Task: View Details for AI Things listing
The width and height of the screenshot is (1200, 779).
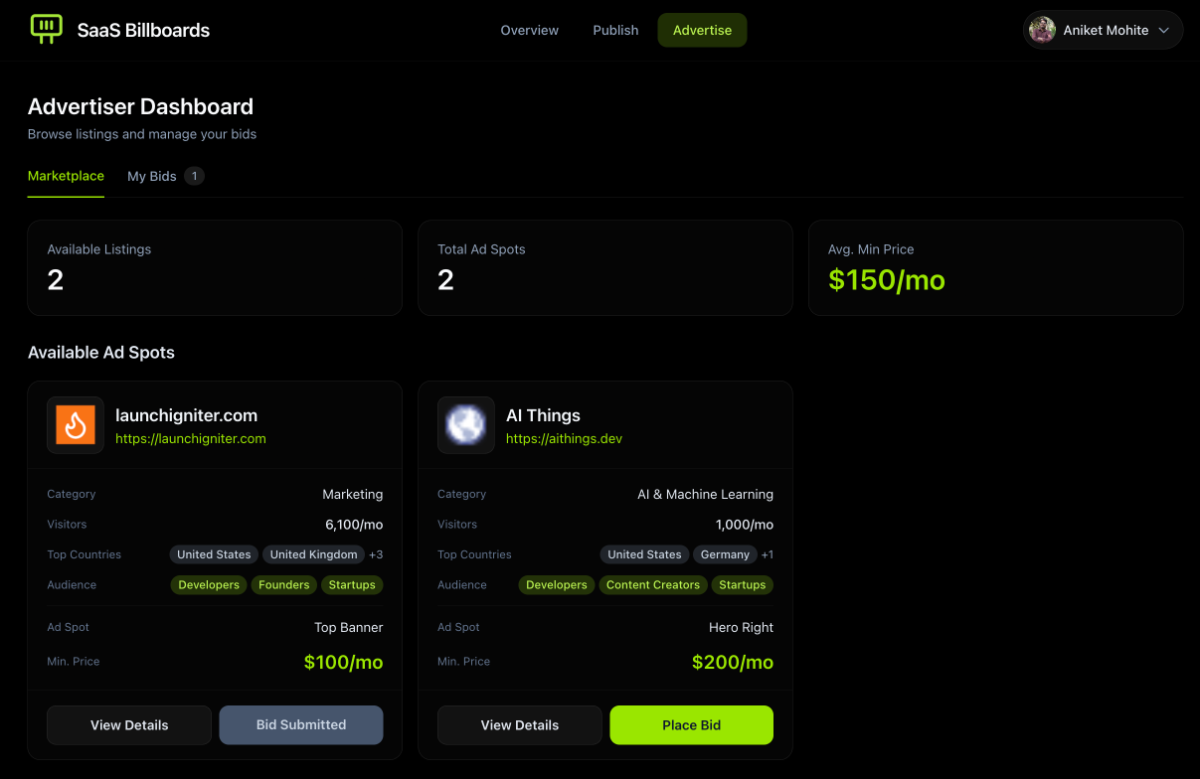Action: 519,725
